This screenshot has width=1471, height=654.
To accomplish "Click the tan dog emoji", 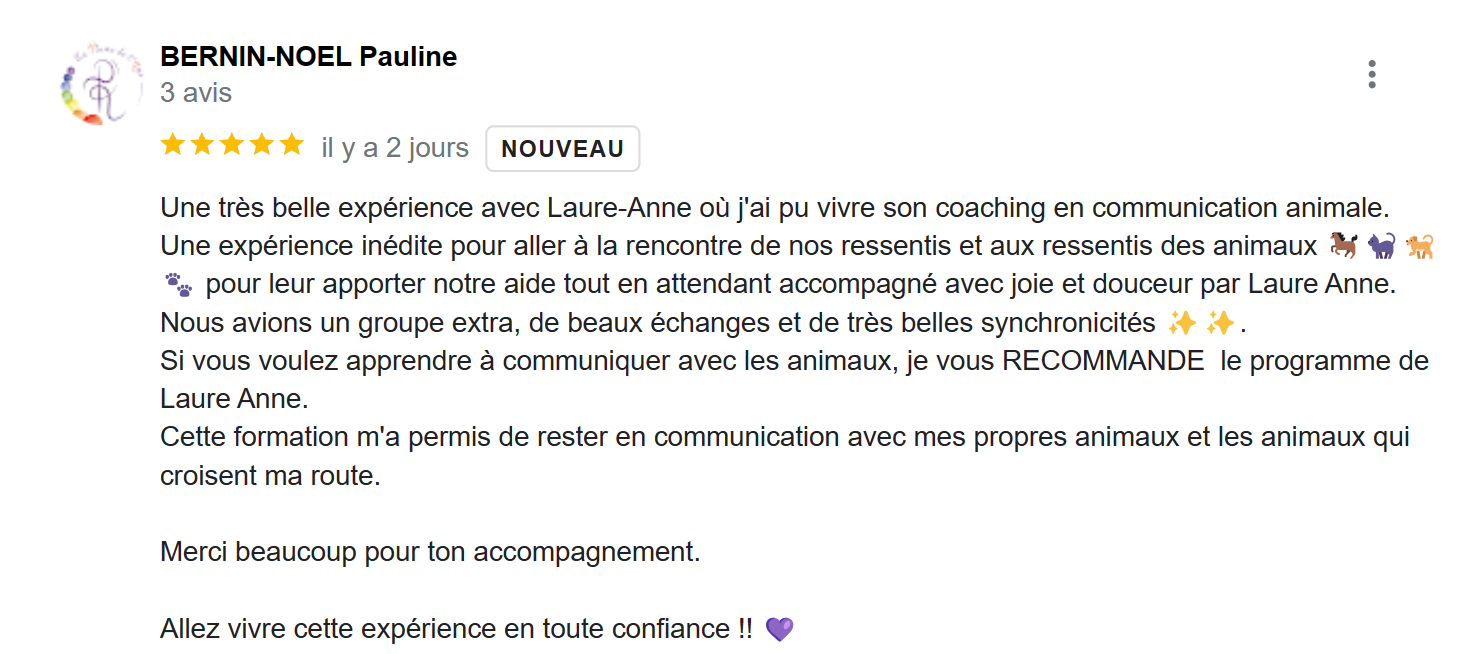I will click(x=1421, y=246).
